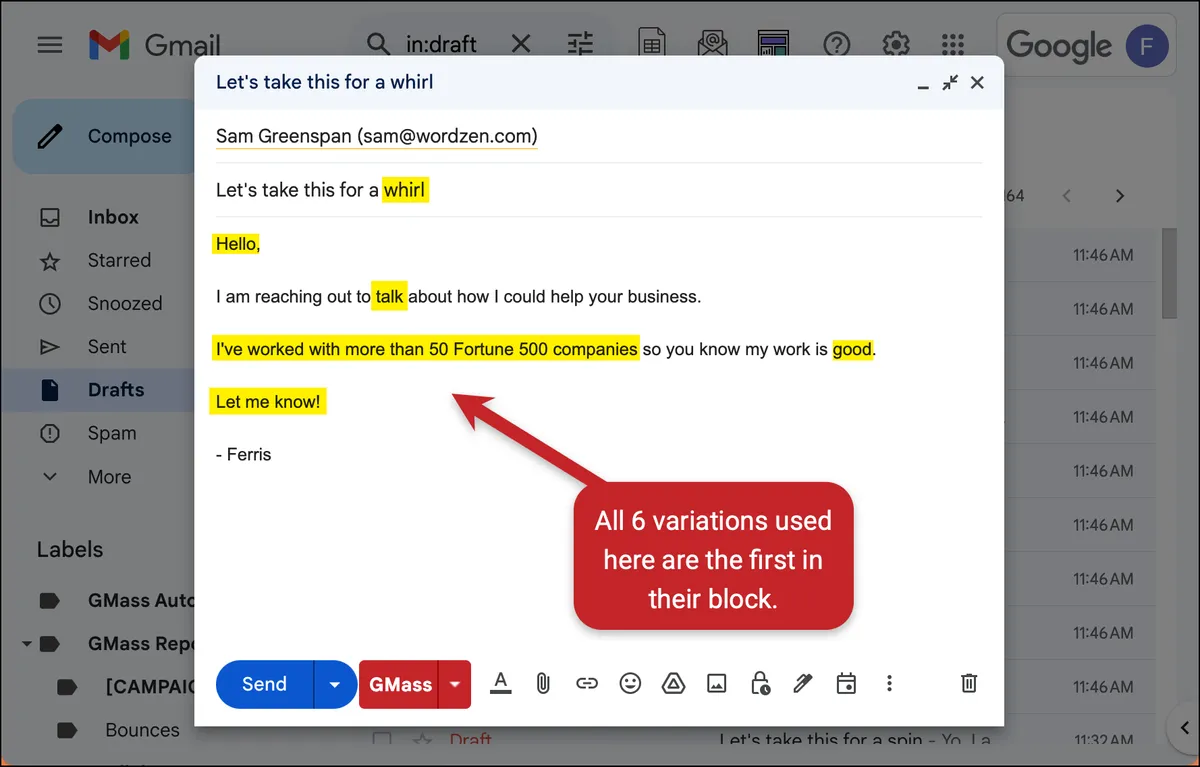Open more options three-dot menu in compose

(889, 684)
